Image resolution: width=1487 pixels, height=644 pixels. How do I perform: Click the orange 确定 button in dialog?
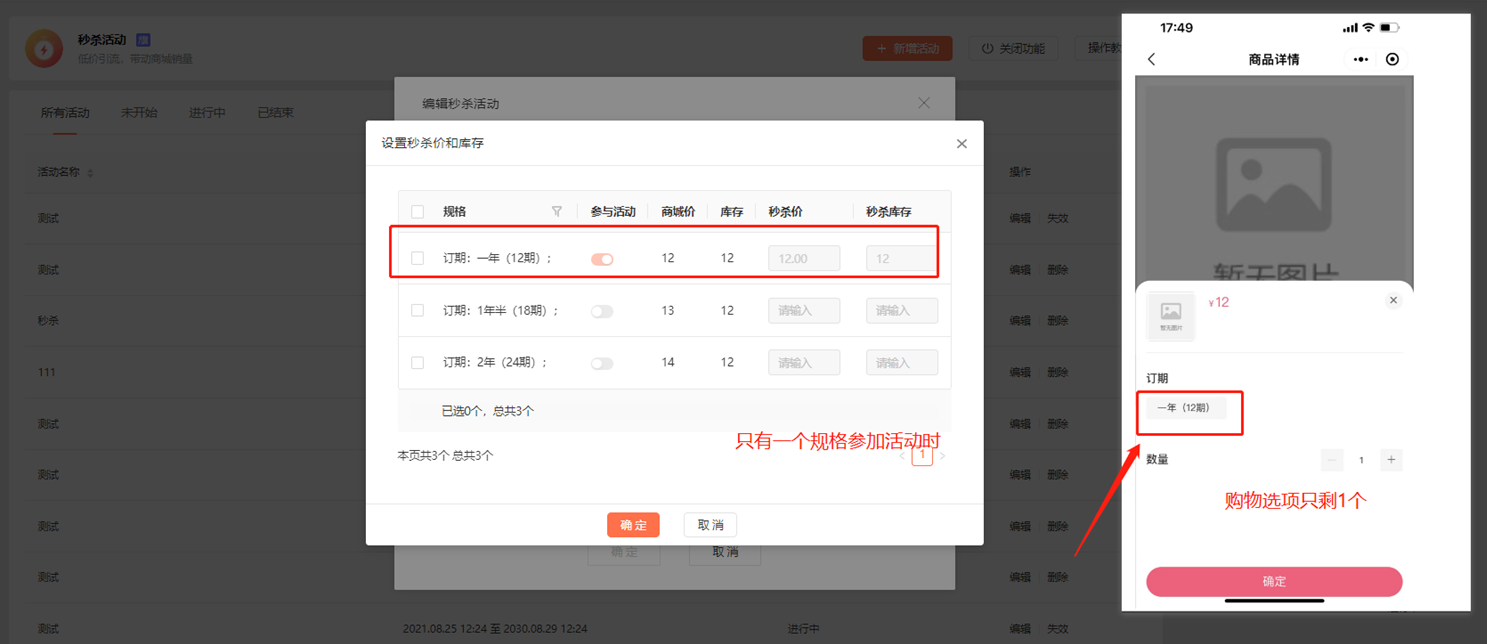(633, 525)
